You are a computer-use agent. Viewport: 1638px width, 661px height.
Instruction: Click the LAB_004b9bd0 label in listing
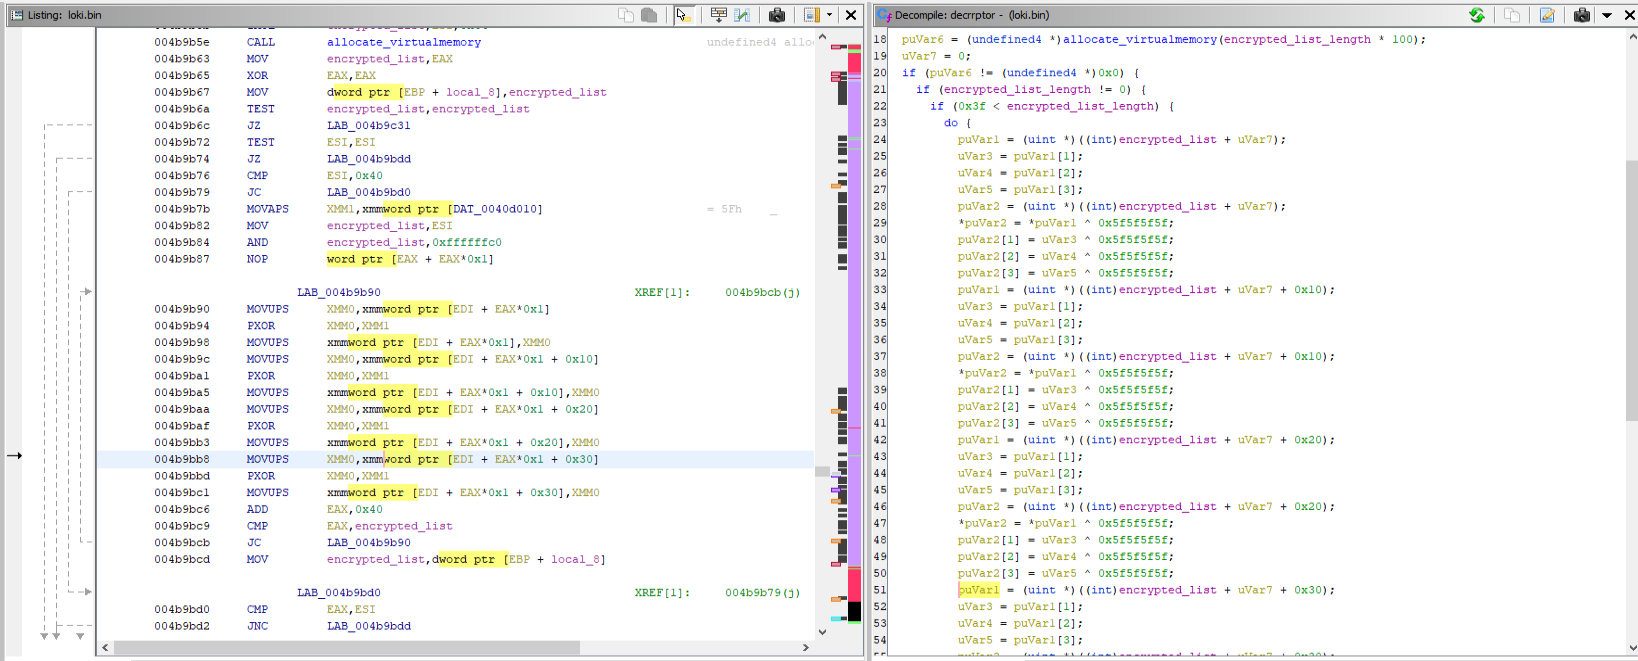click(338, 592)
